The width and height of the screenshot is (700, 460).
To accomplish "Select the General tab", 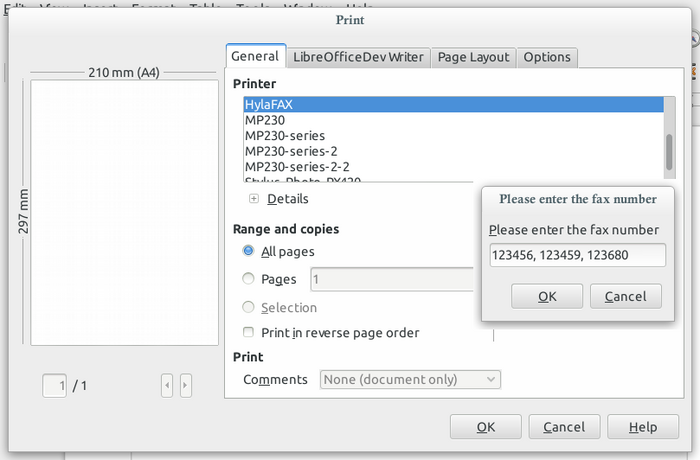I will pyautogui.click(x=255, y=57).
